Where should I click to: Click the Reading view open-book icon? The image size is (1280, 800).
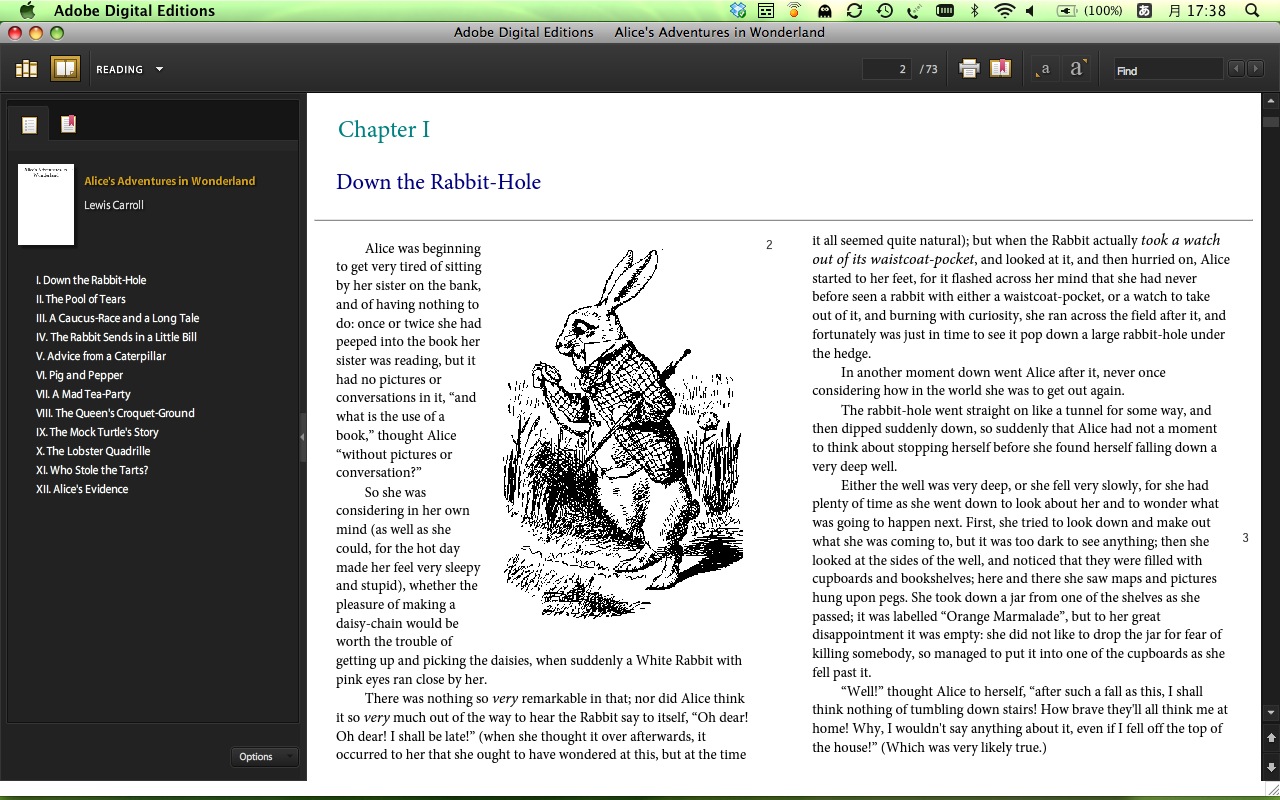coord(65,69)
